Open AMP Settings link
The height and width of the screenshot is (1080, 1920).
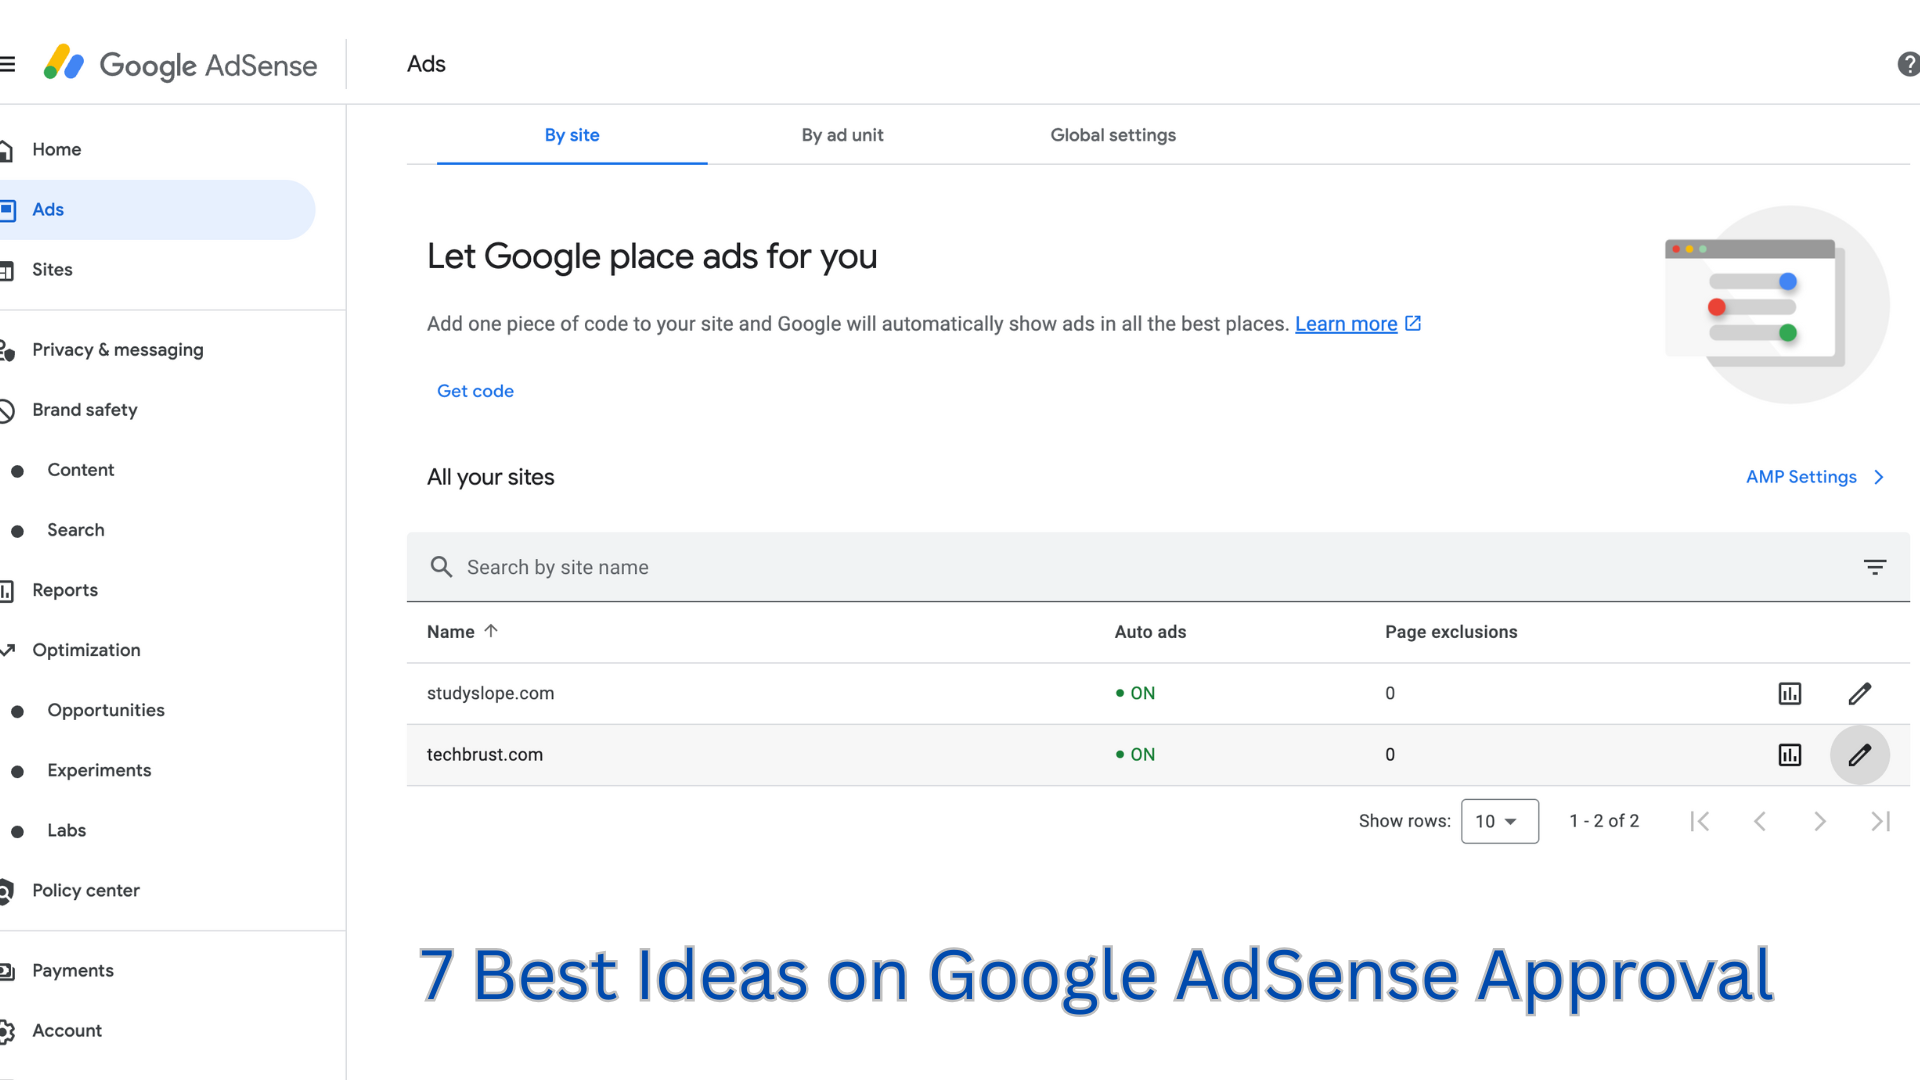[x=1815, y=477]
